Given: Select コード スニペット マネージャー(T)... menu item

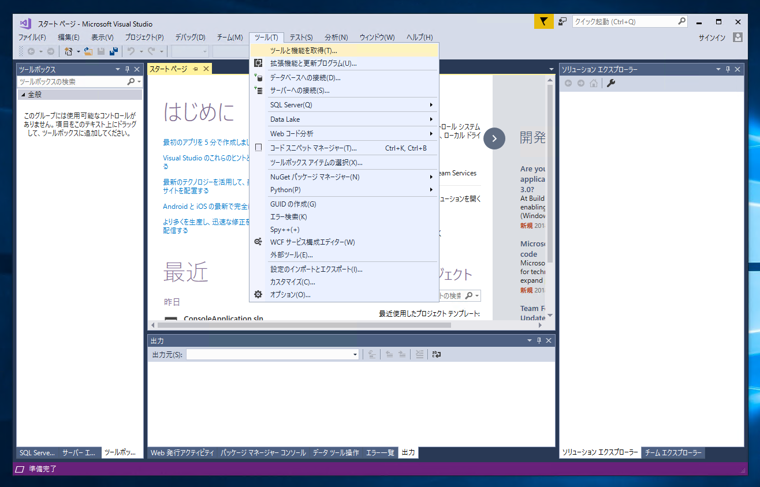Looking at the screenshot, I should [345, 148].
